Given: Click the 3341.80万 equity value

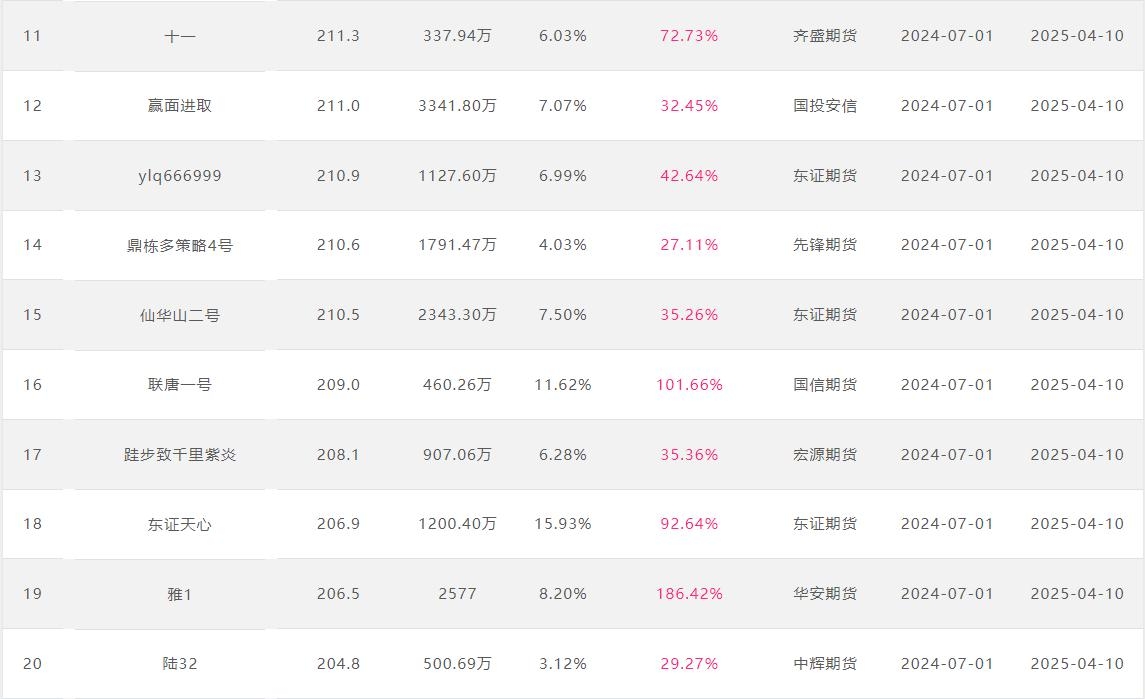Looking at the screenshot, I should click(457, 106).
